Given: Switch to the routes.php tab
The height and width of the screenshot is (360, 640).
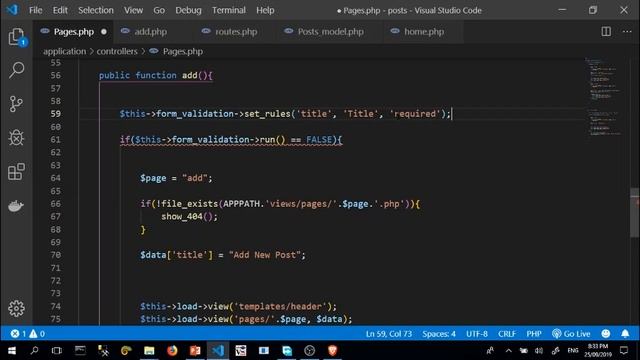Looking at the screenshot, I should click(236, 31).
